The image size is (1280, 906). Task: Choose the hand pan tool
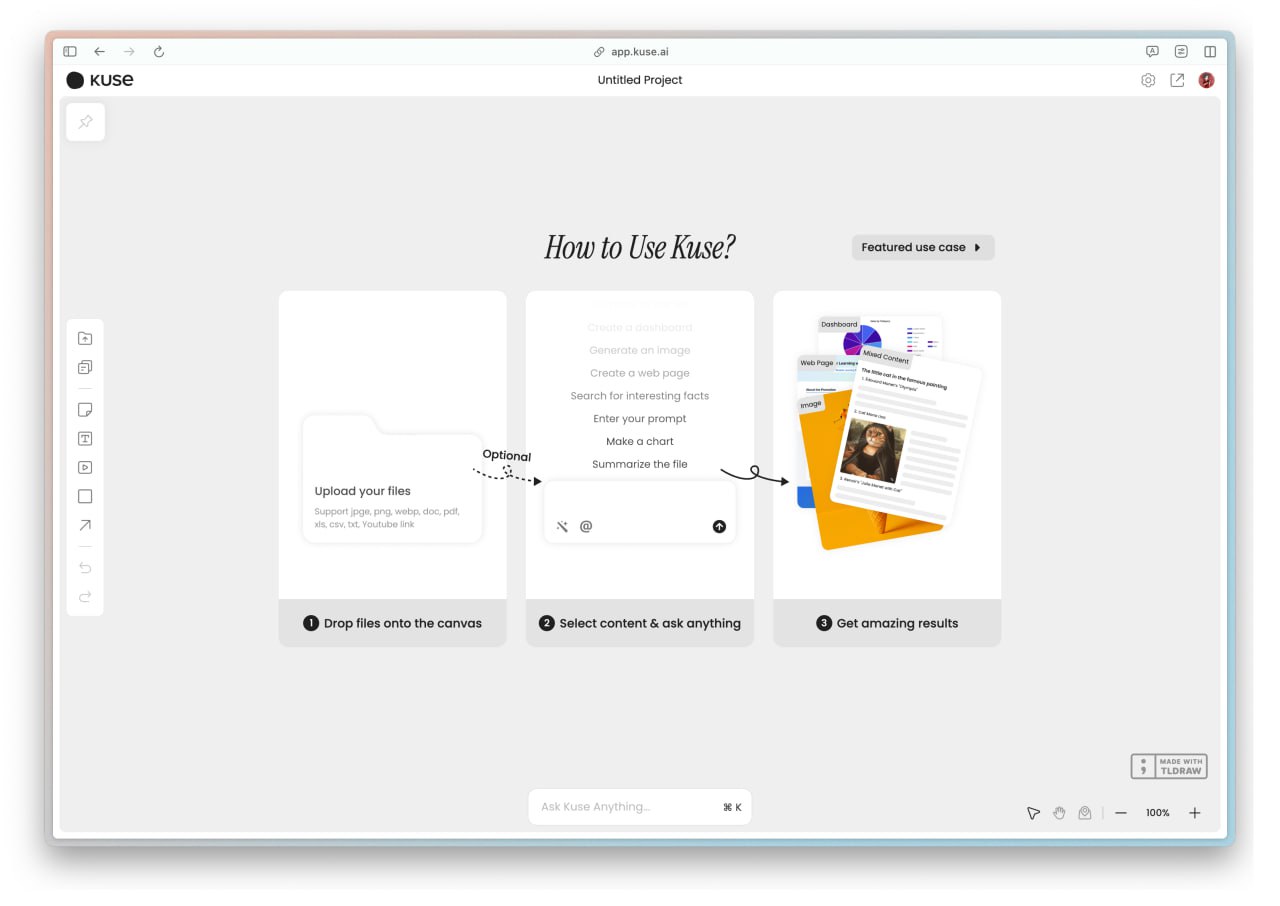tap(1059, 813)
